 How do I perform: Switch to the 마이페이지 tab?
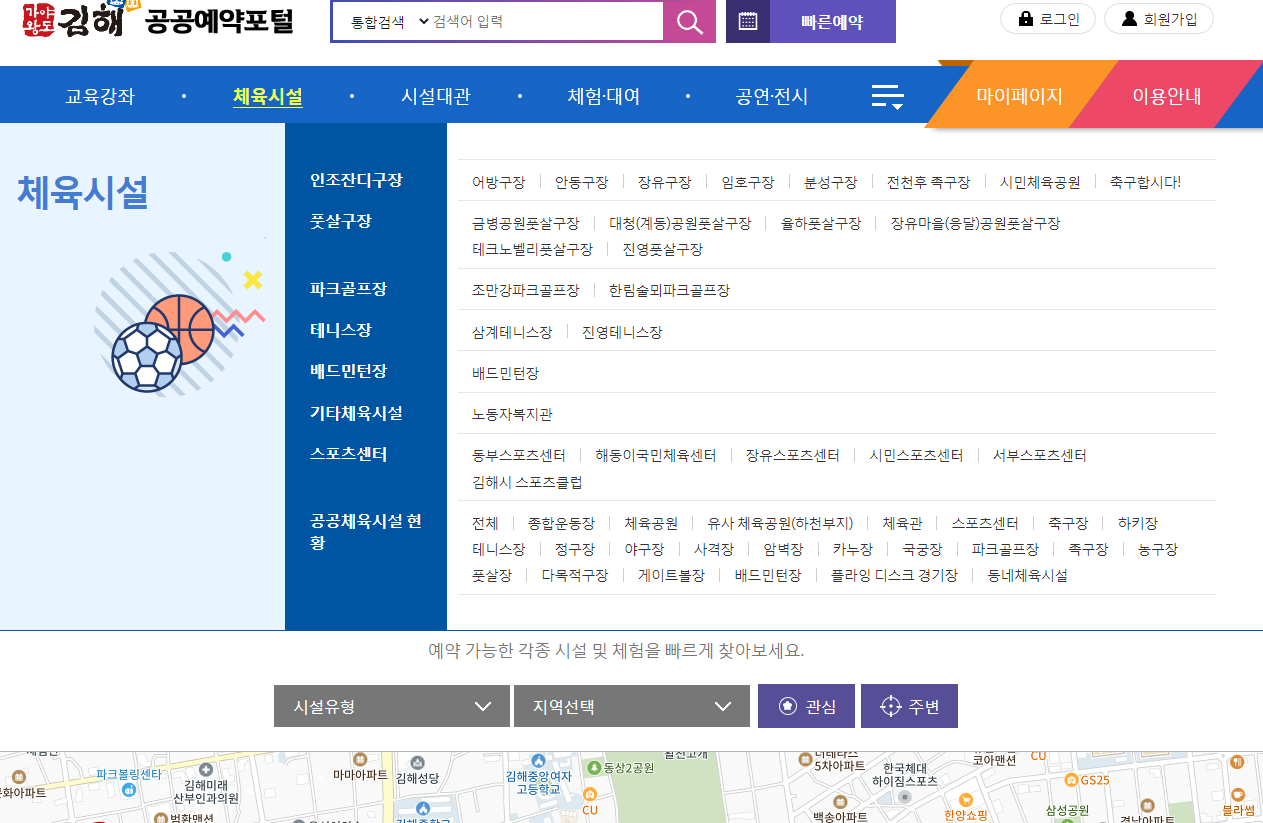[x=1021, y=94]
